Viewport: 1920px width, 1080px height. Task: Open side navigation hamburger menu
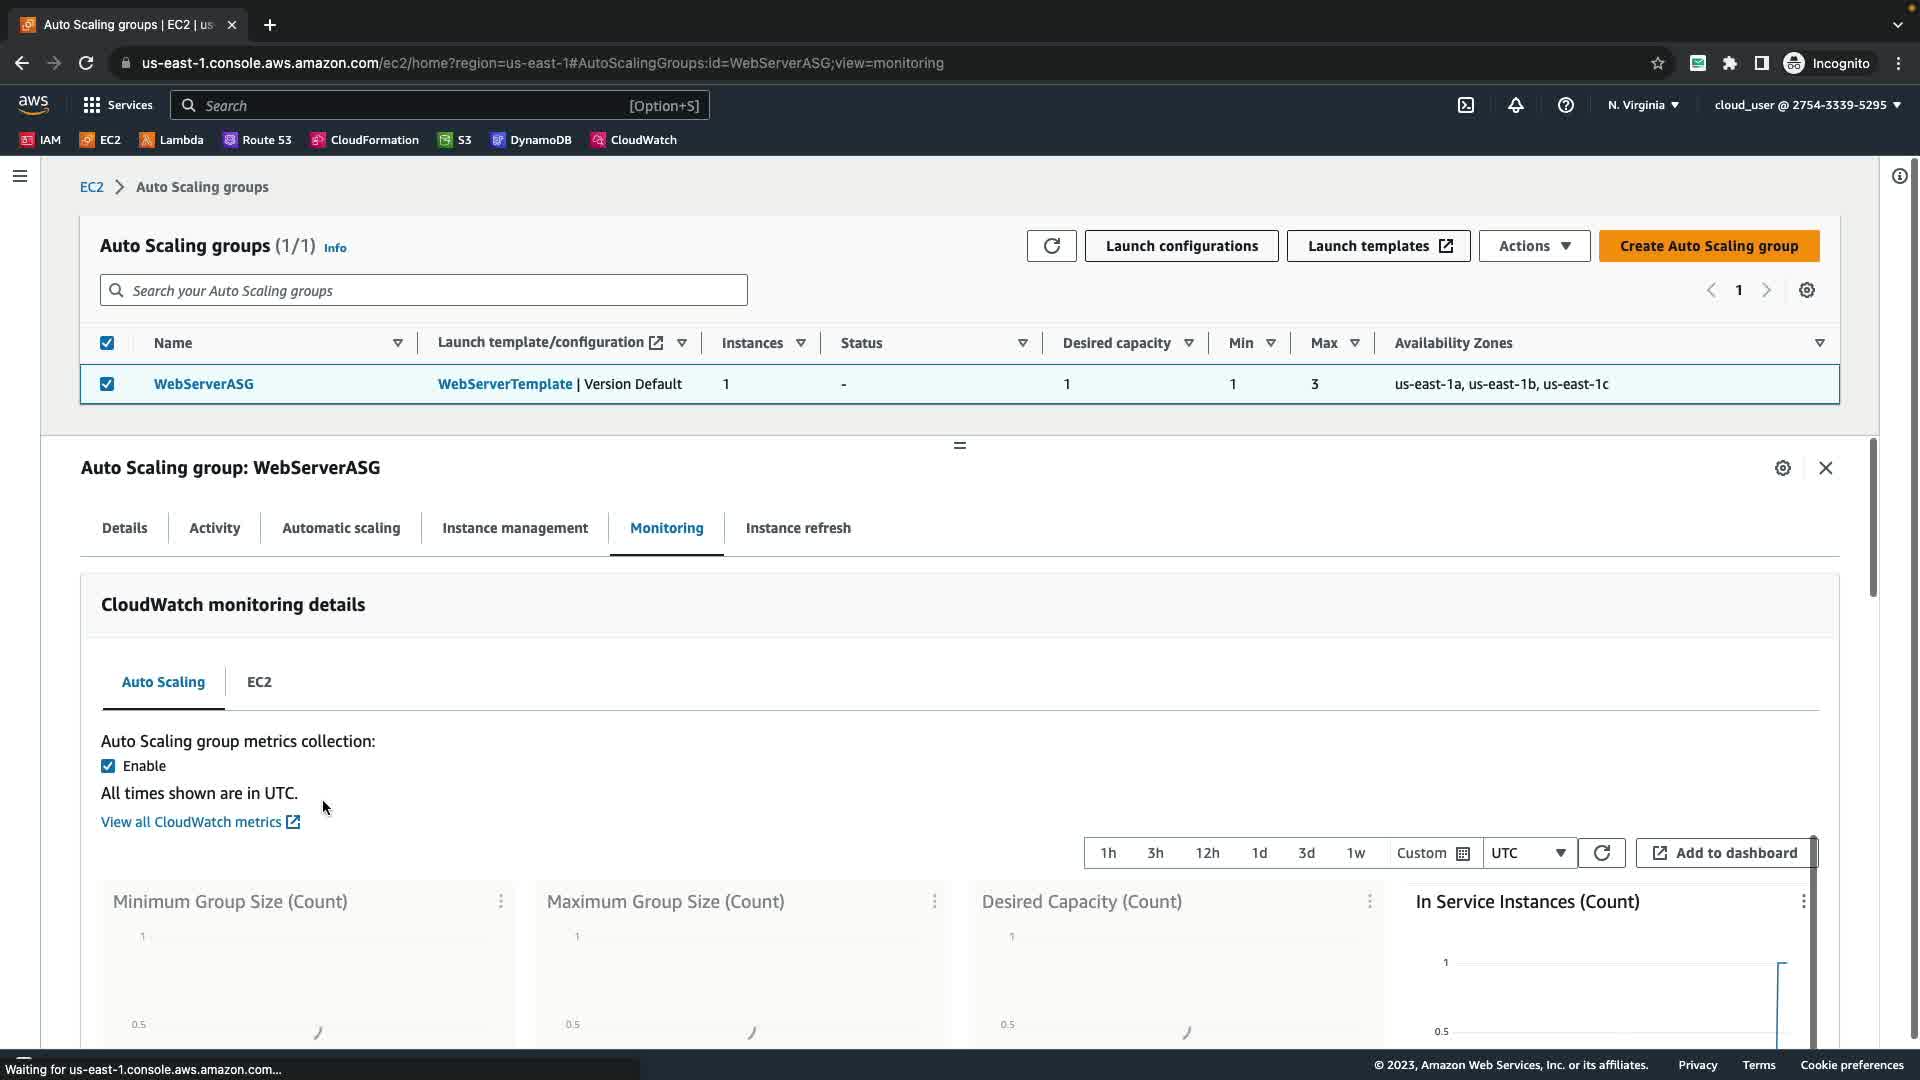[x=20, y=176]
